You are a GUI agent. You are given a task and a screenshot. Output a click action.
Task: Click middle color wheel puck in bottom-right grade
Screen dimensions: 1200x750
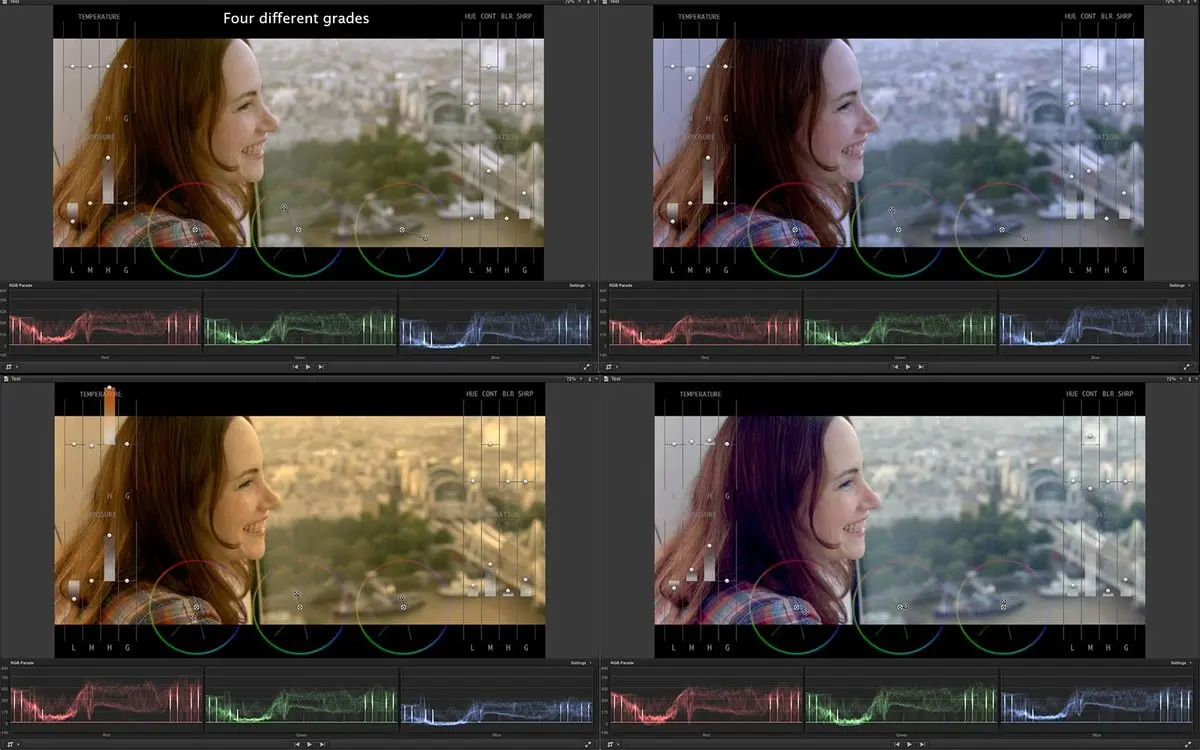click(x=901, y=606)
